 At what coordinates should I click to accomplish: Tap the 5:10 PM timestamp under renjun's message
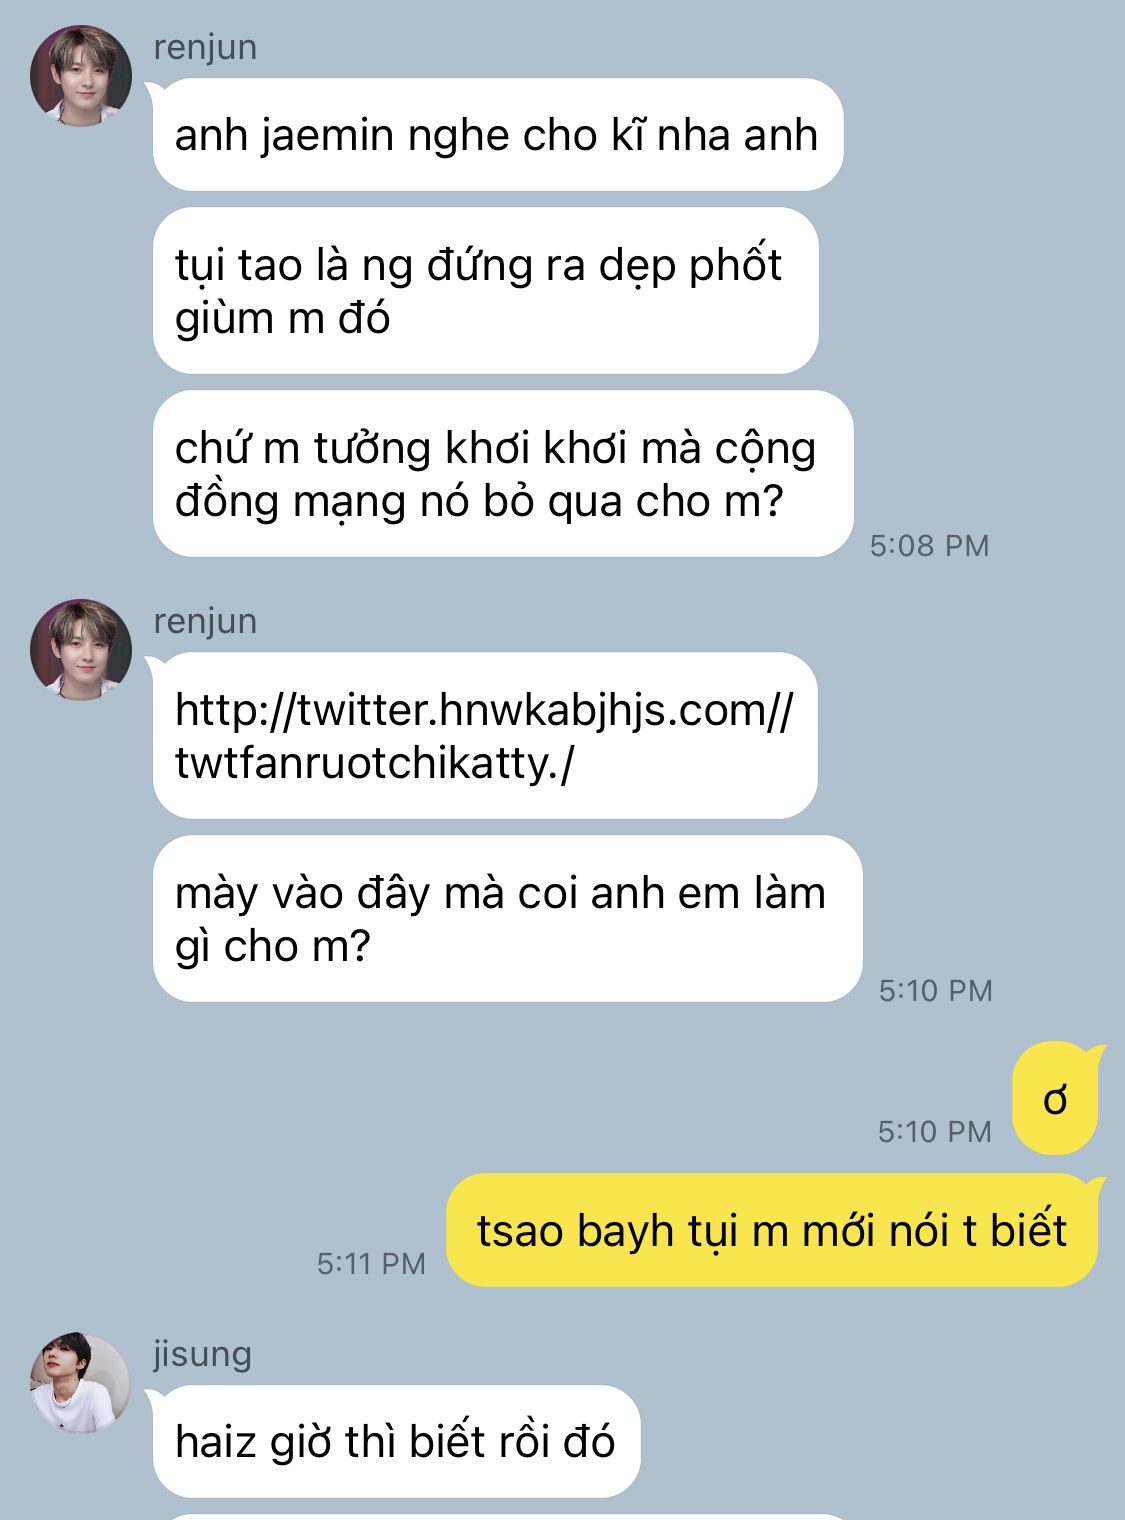(936, 990)
